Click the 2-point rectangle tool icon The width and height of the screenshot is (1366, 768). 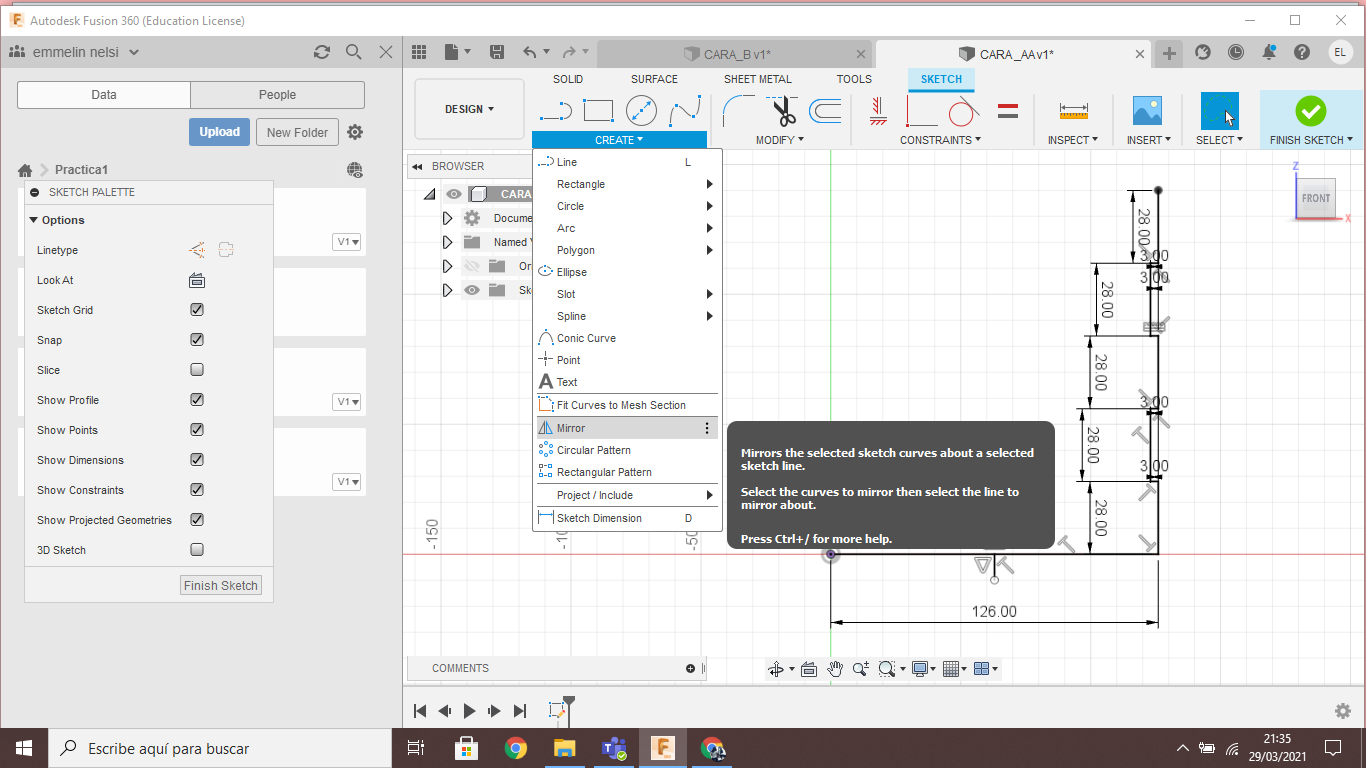coord(598,110)
